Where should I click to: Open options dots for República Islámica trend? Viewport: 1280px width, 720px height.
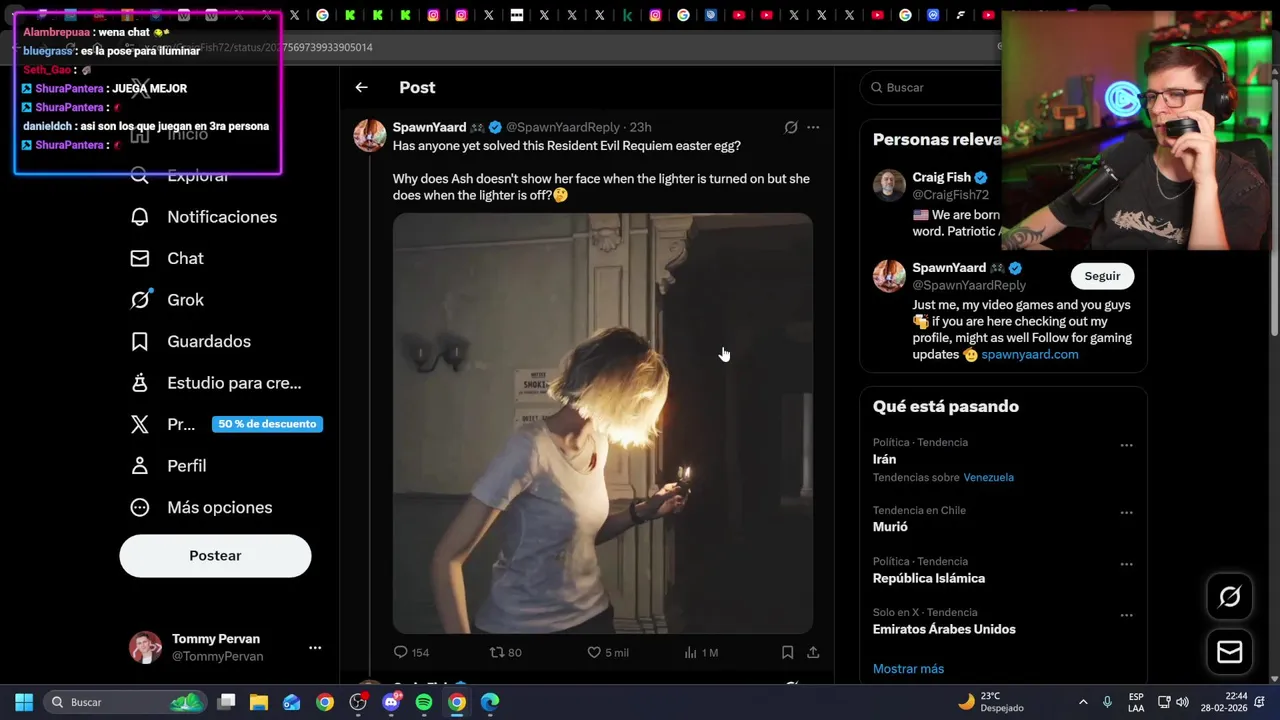[x=1126, y=564]
